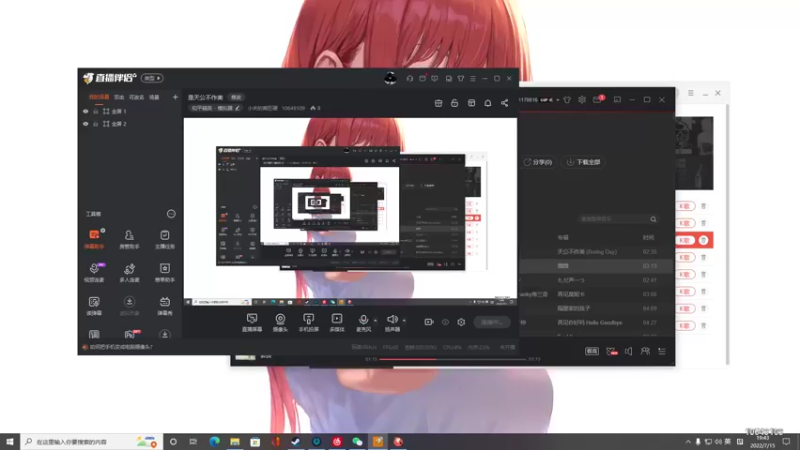The height and width of the screenshot is (450, 800).
Task: Expand microphone options arrow
Action: 376,320
